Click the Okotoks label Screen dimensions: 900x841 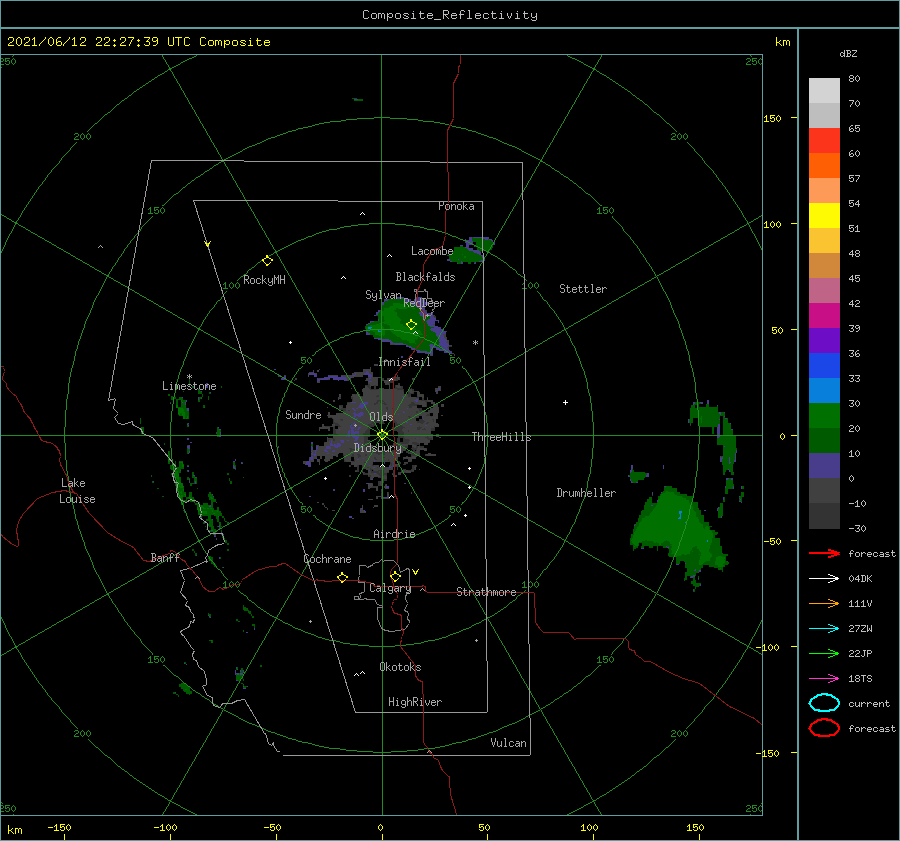(x=400, y=667)
